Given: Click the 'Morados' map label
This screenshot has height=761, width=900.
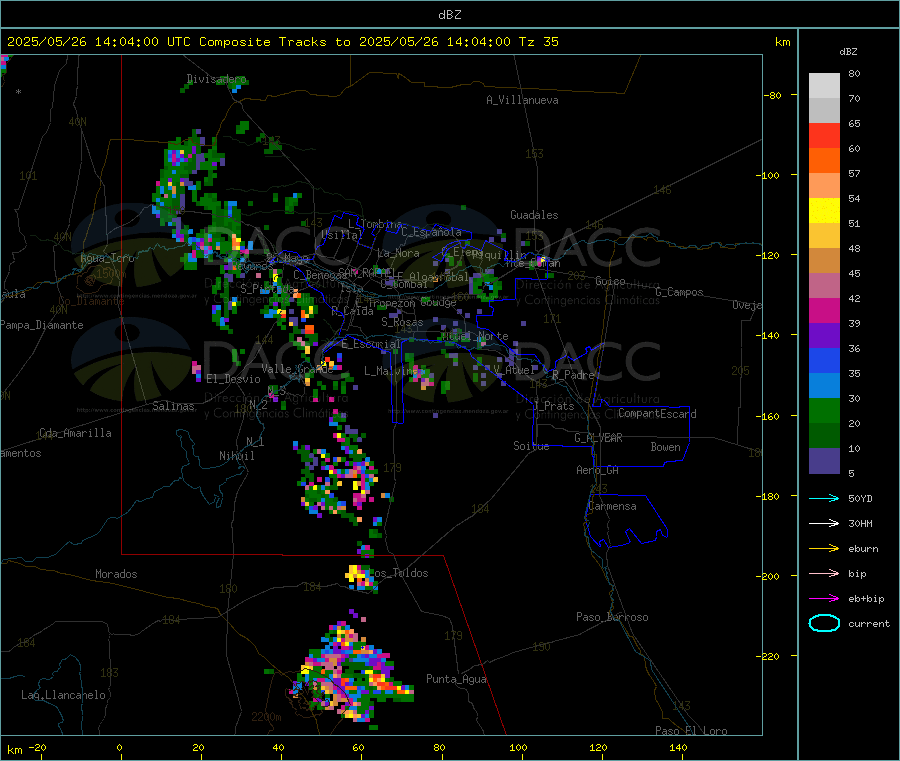Looking at the screenshot, I should pos(116,574).
